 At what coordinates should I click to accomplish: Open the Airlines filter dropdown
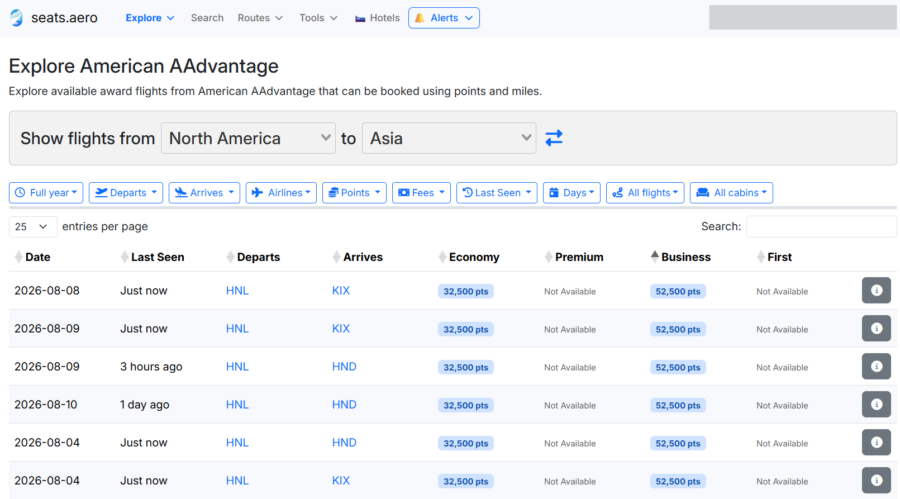coord(281,193)
